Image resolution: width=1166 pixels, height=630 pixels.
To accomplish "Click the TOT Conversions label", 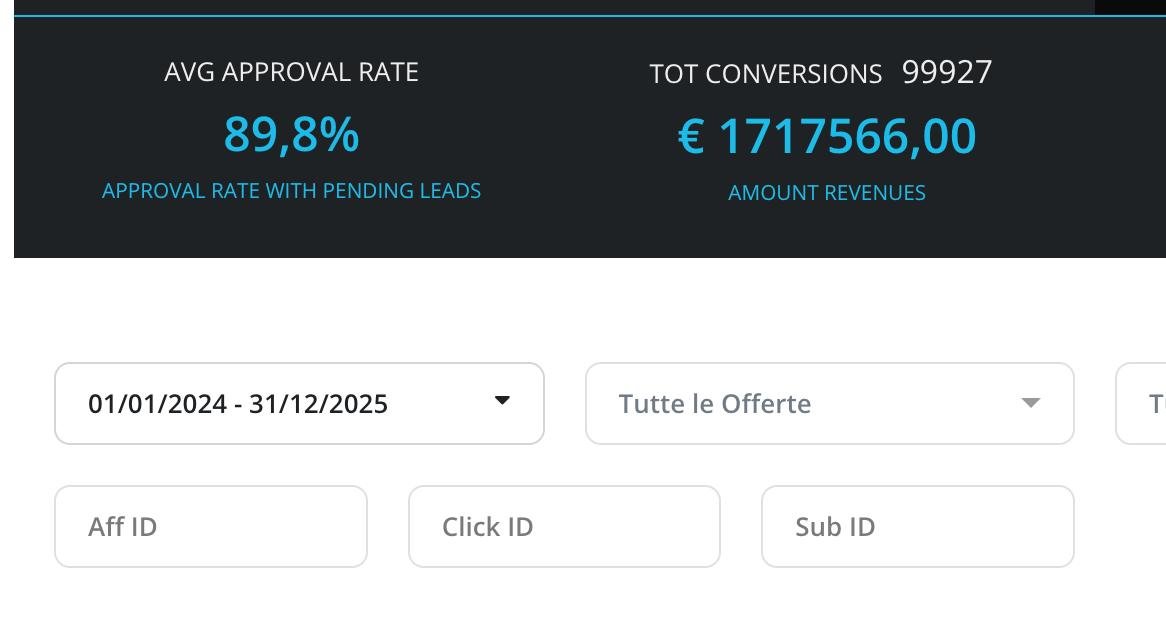I will point(766,74).
